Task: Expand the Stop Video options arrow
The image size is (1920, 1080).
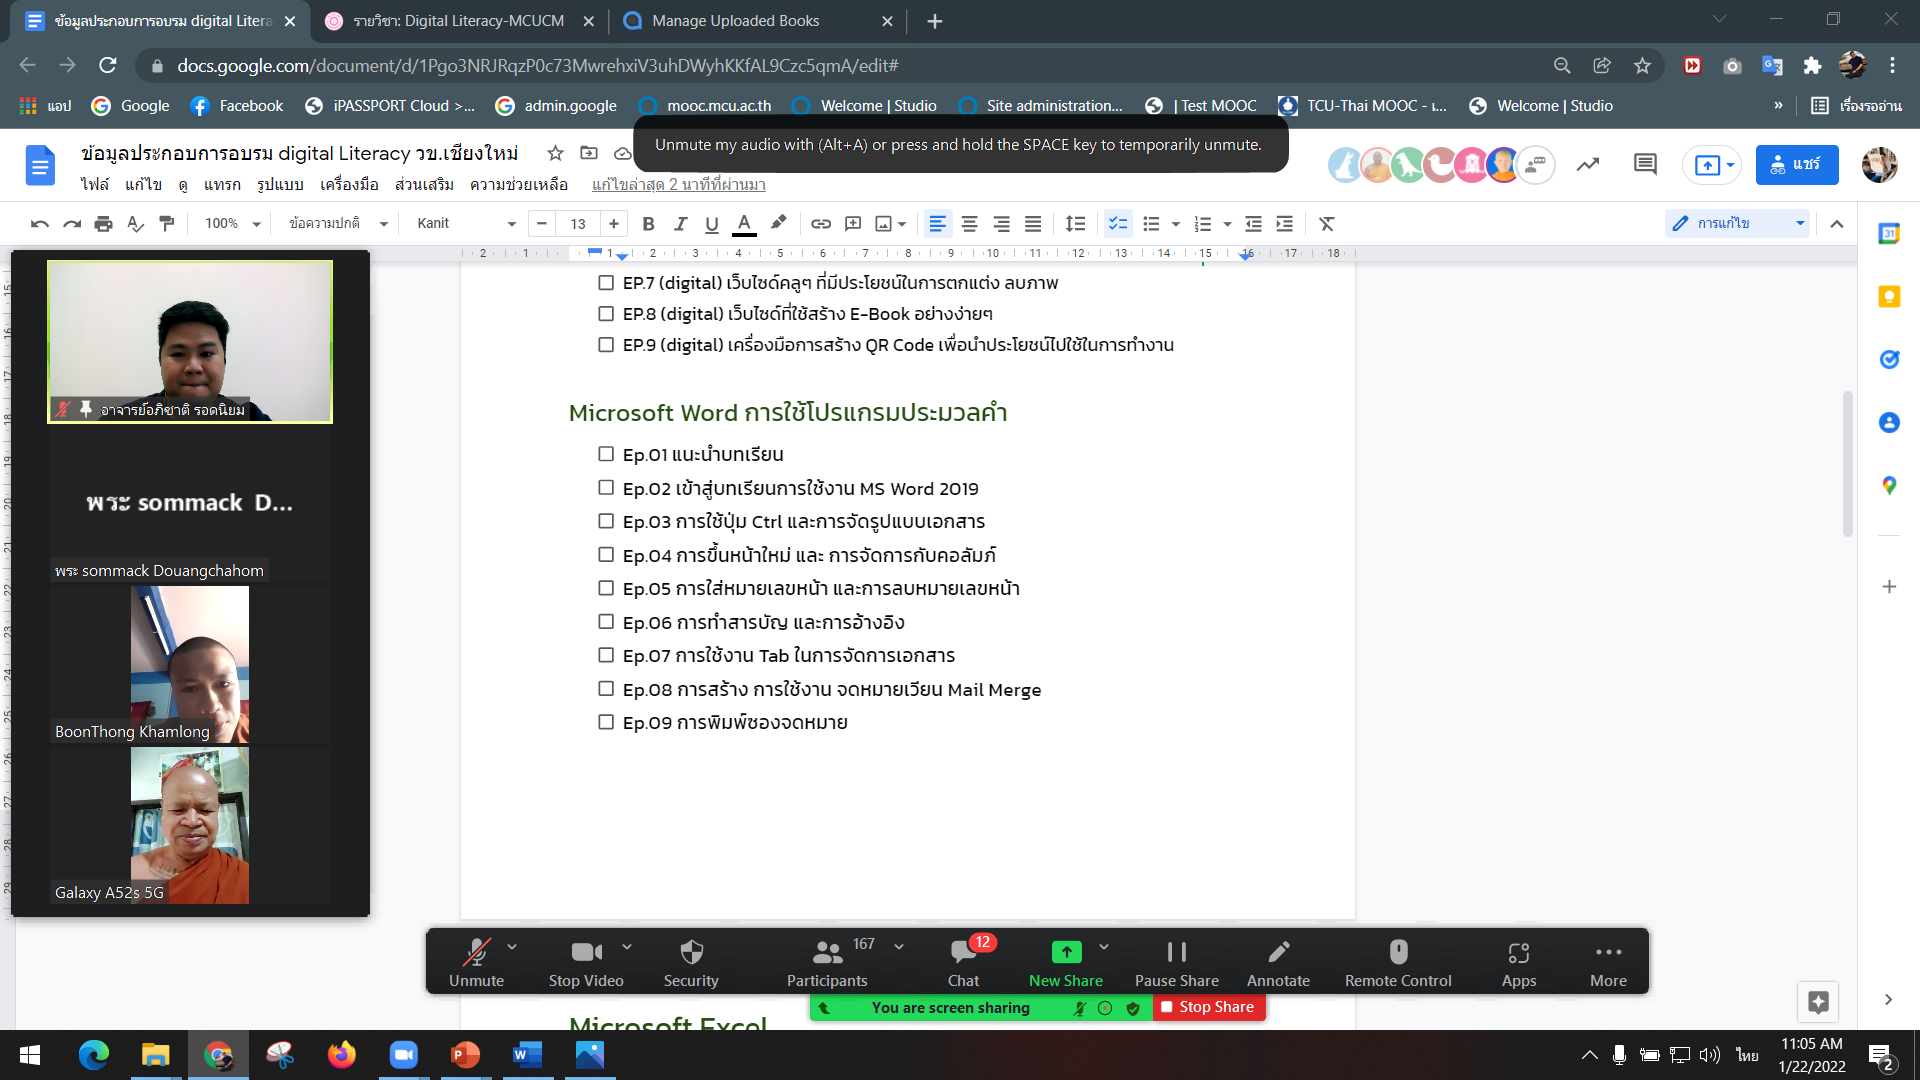Action: pyautogui.click(x=627, y=946)
